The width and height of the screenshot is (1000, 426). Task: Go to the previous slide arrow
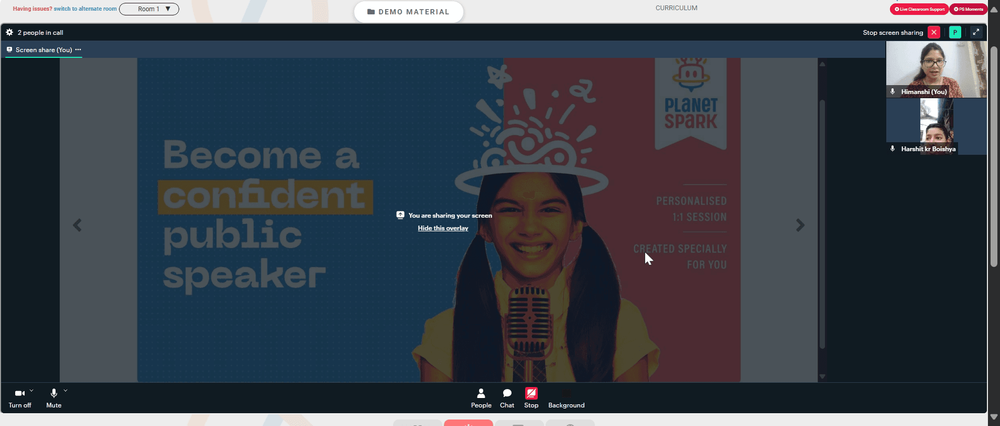click(x=77, y=225)
